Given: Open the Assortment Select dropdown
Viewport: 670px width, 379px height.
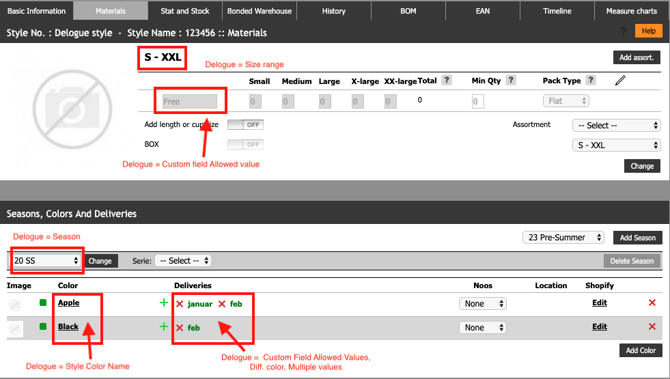Looking at the screenshot, I should pyautogui.click(x=616, y=125).
